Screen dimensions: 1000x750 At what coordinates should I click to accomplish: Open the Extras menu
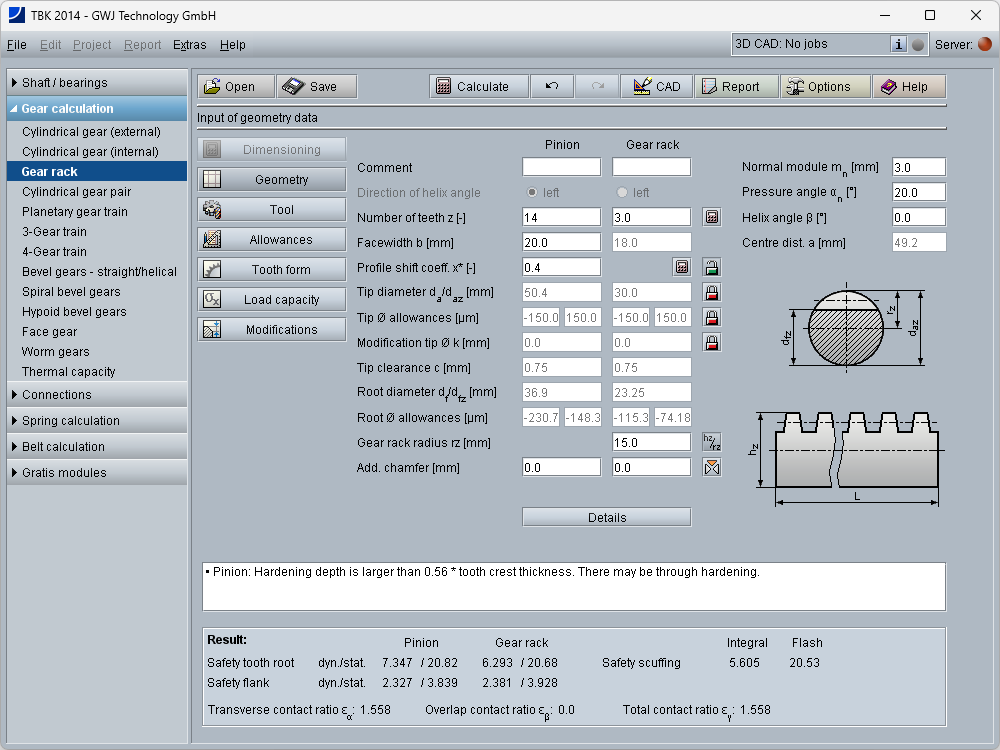pyautogui.click(x=189, y=45)
